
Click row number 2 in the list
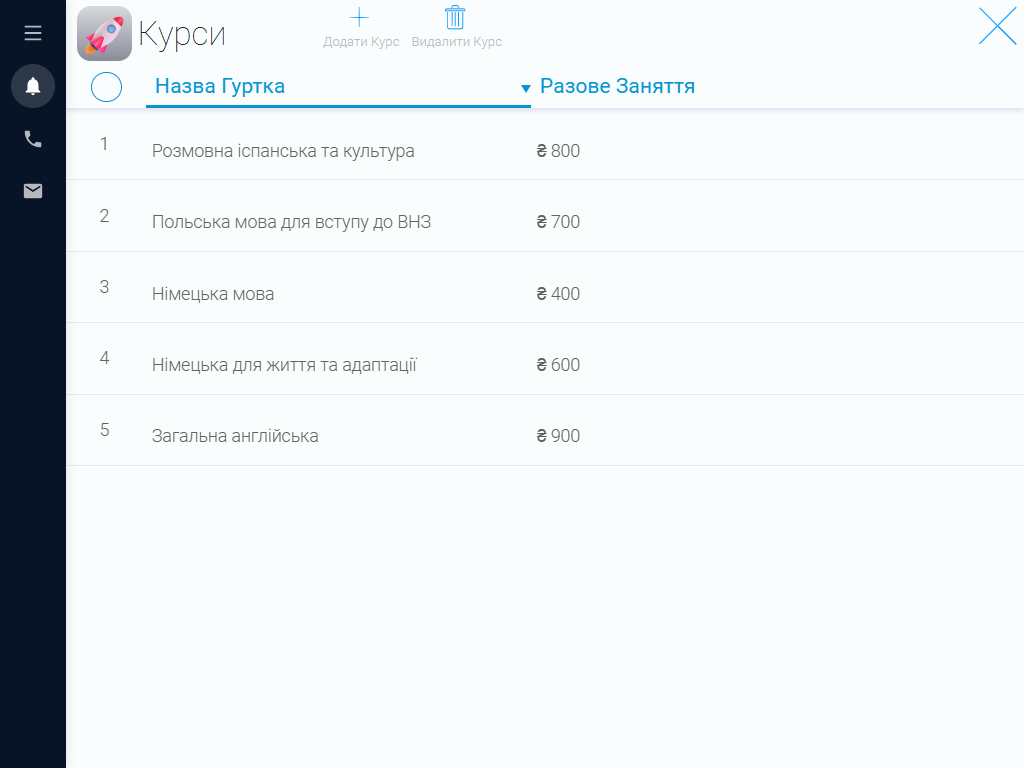tap(104, 216)
